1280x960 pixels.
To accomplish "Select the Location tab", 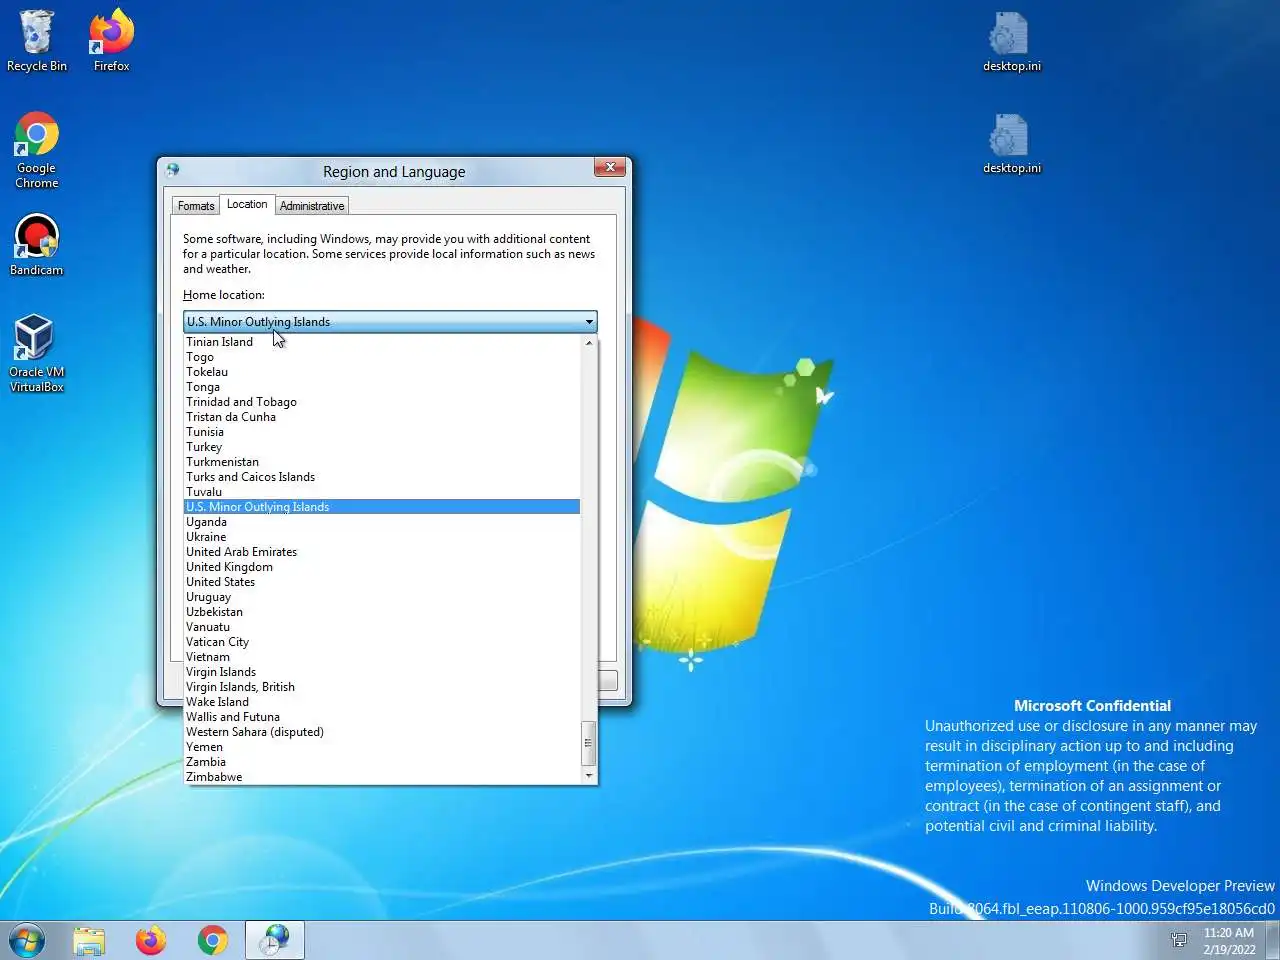I will (x=247, y=204).
